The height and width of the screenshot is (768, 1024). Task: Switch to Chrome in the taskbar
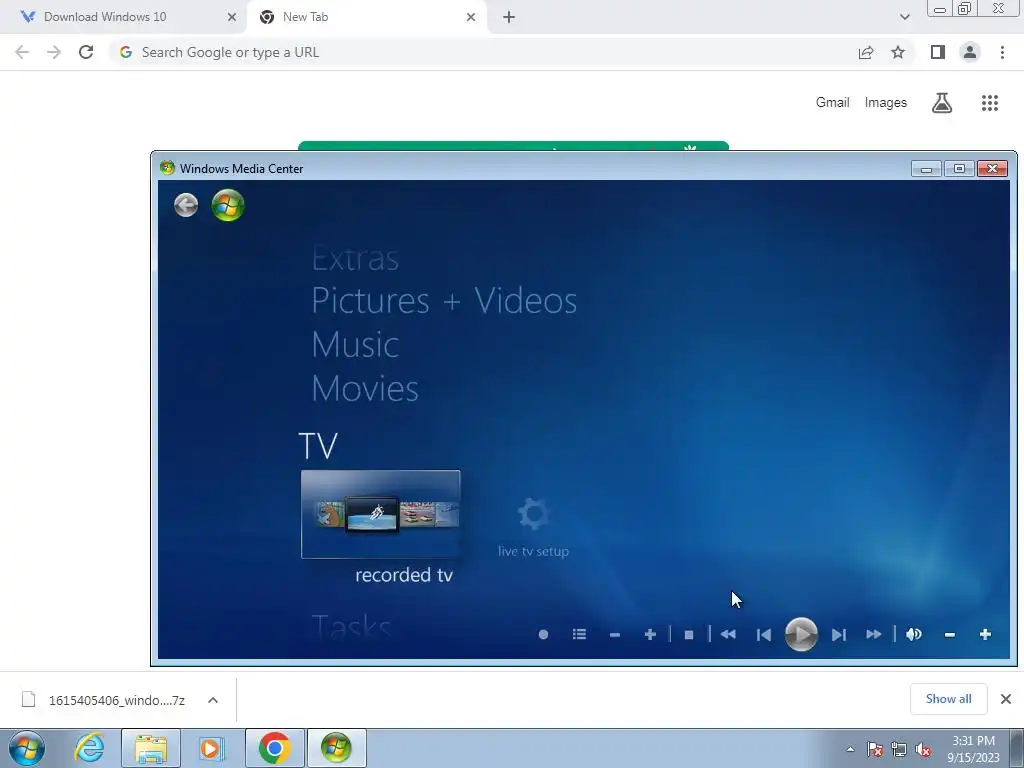[x=275, y=748]
